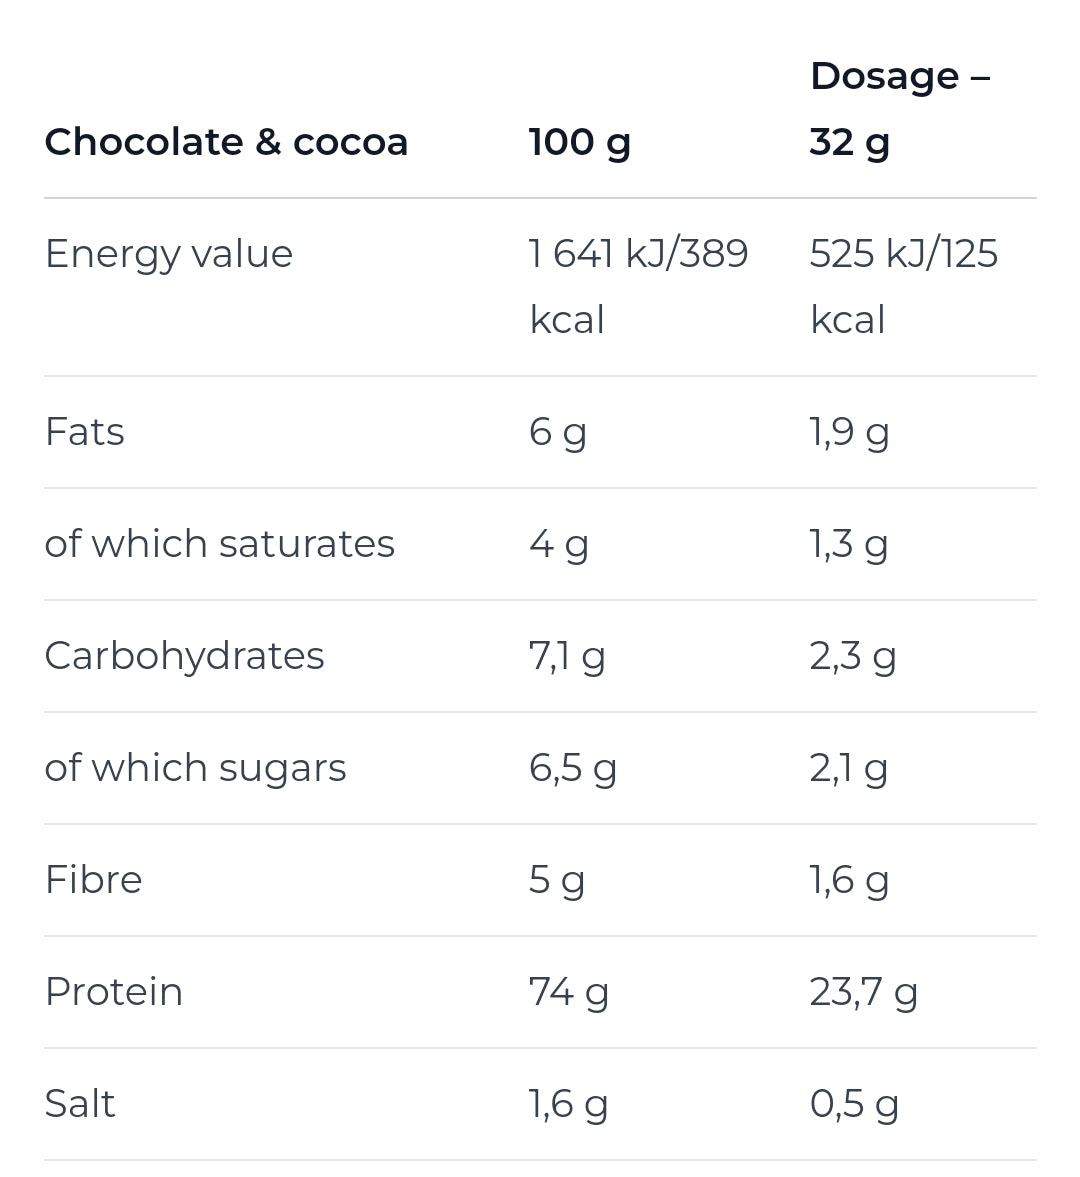Click the 525 kJ/125 kcal value
The image size is (1080, 1177).
point(903,286)
